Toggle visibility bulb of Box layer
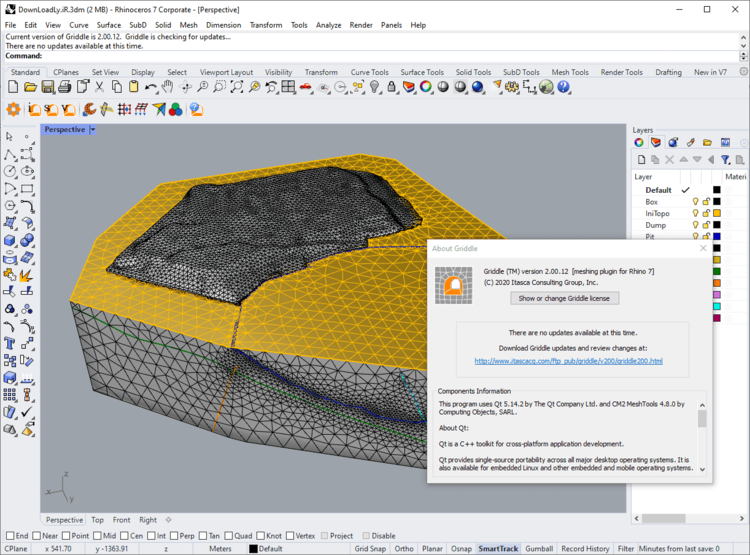Image resolution: width=750 pixels, height=555 pixels. [696, 202]
